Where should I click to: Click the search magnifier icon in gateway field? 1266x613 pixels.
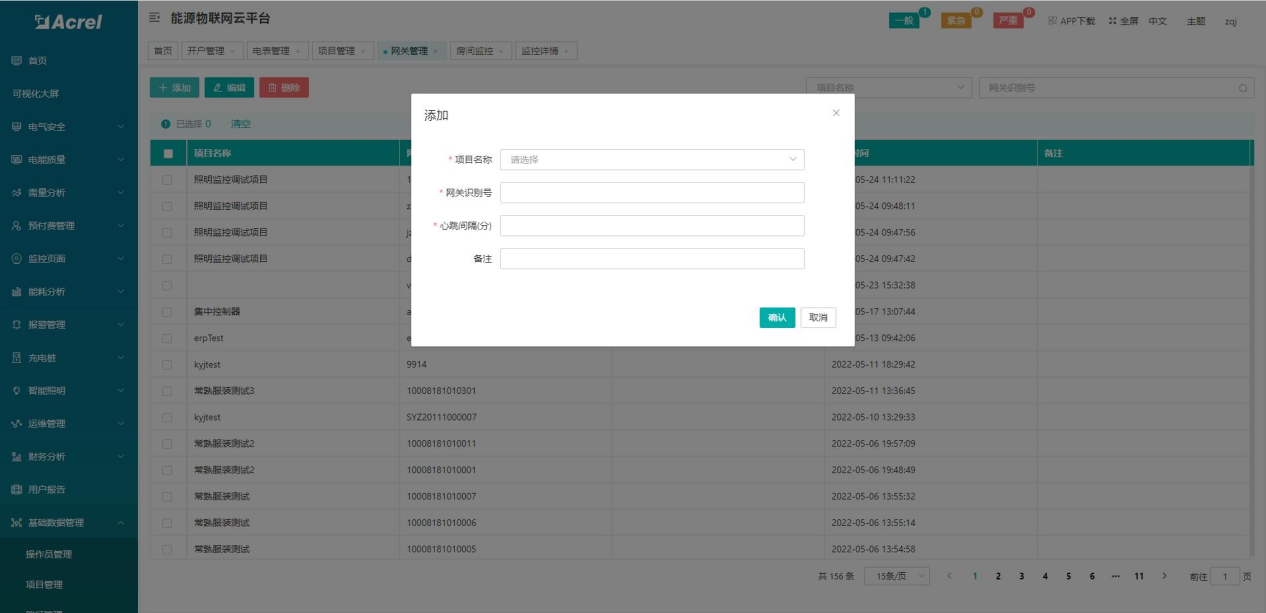click(1244, 88)
